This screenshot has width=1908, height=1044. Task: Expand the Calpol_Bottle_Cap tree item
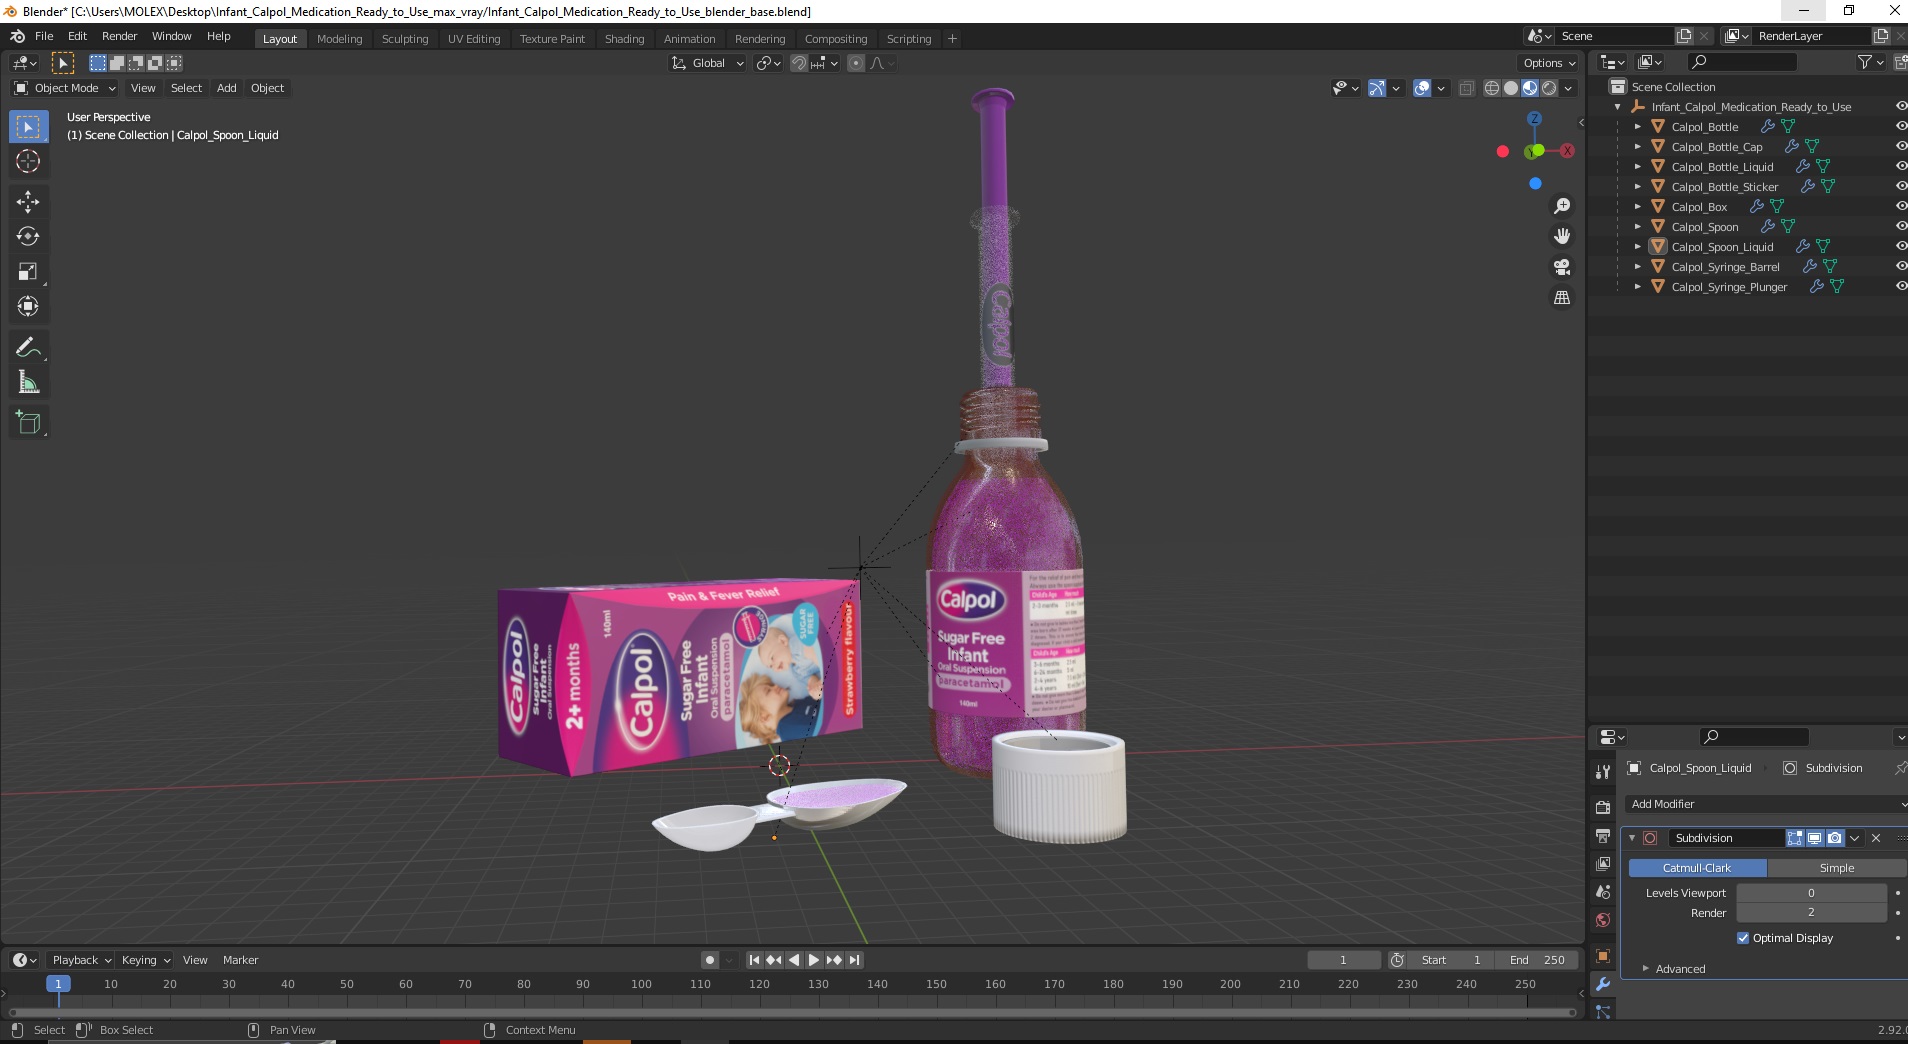(x=1637, y=147)
